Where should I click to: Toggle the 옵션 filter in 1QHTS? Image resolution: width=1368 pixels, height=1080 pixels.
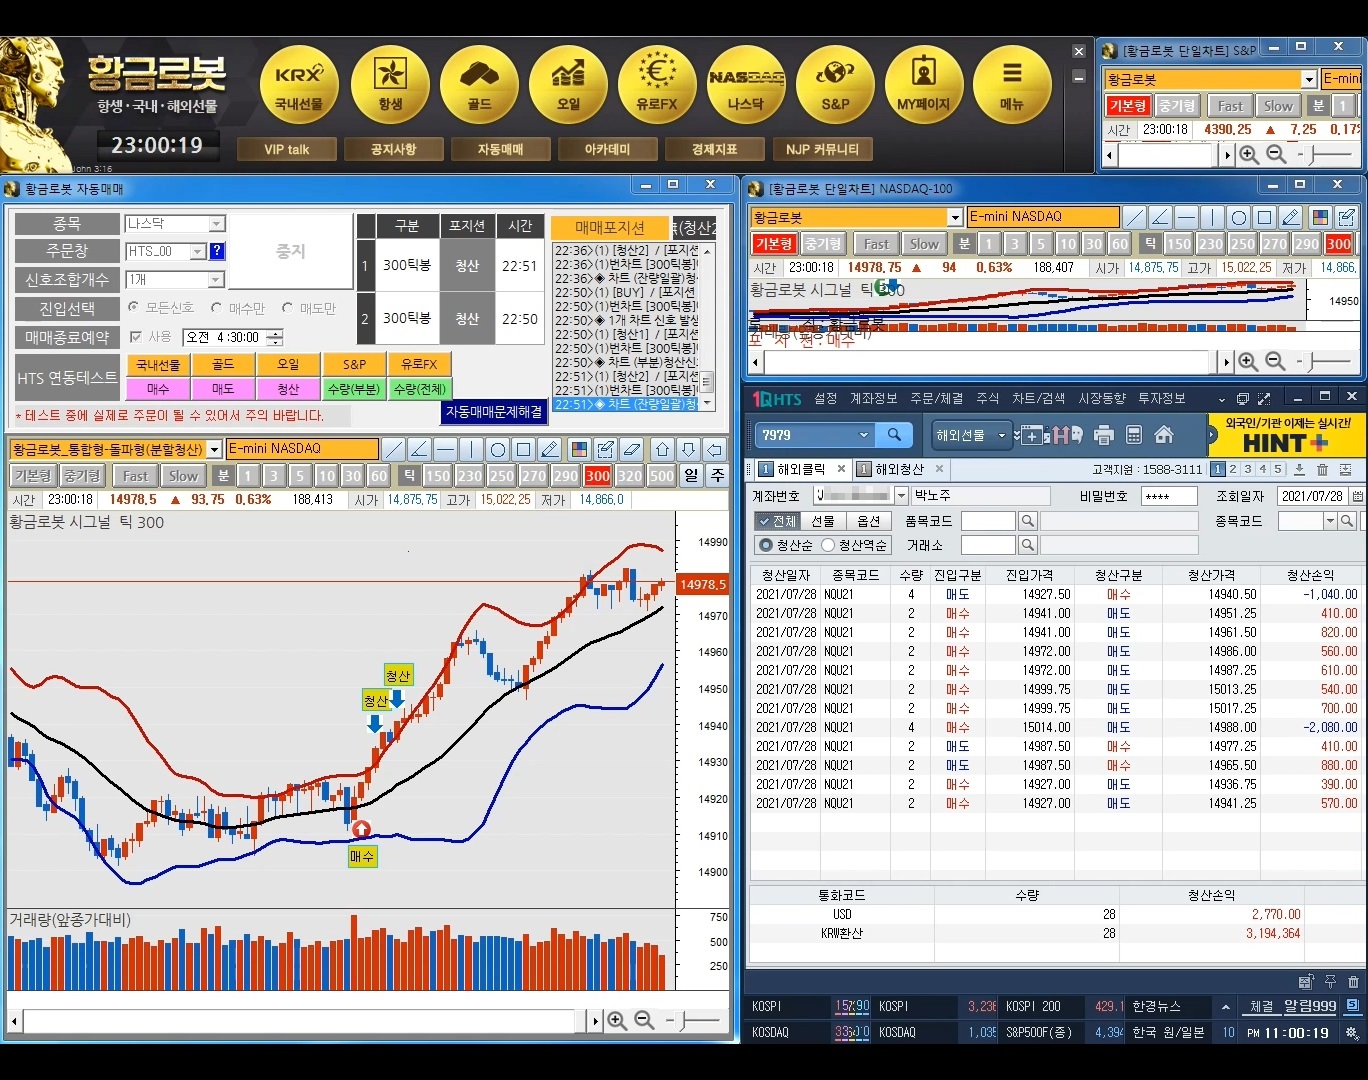pyautogui.click(x=869, y=521)
